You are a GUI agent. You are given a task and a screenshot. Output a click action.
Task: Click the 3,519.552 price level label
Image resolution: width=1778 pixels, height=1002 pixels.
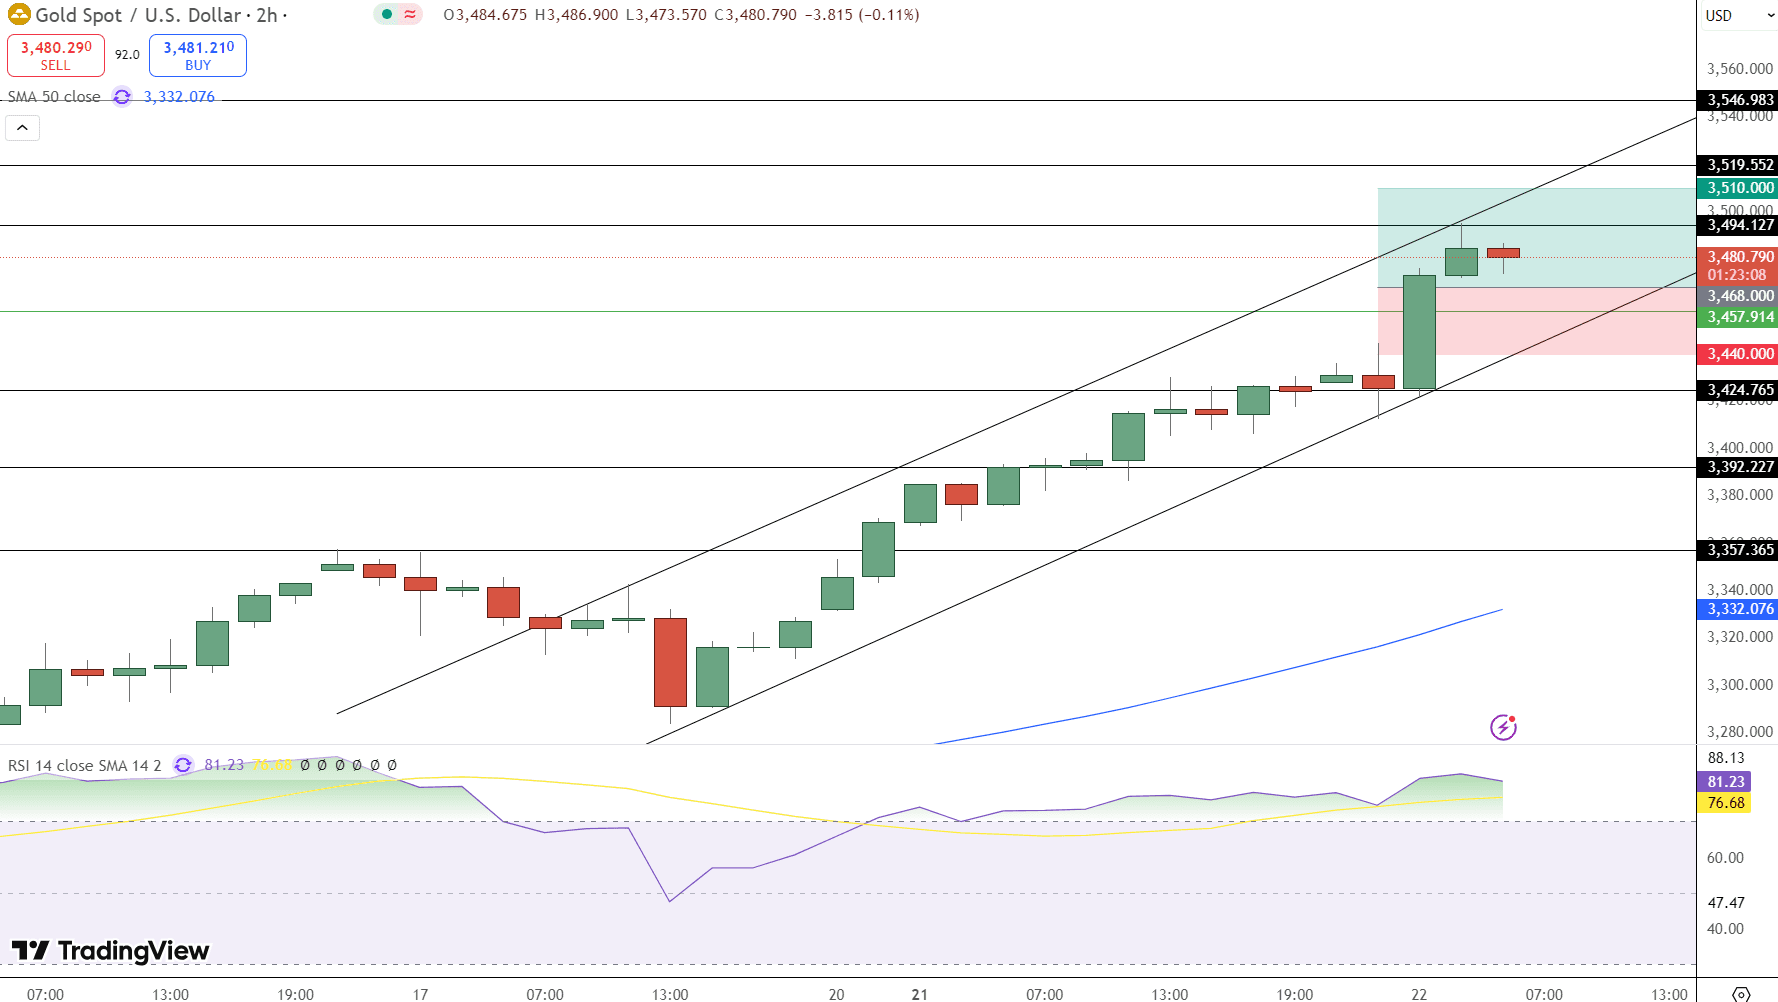tap(1740, 165)
